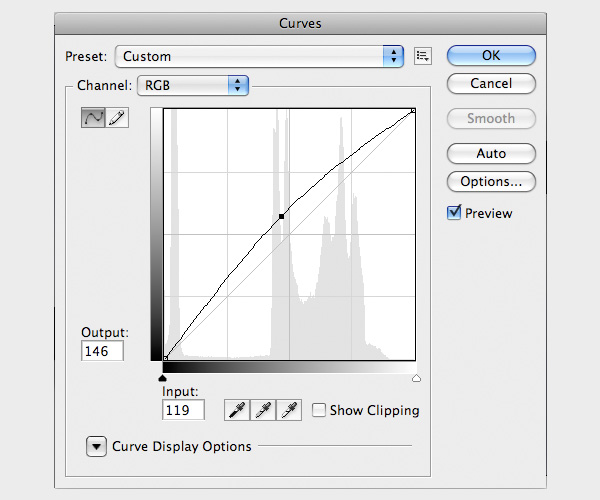The height and width of the screenshot is (500, 600).
Task: Pick the black point eyedropper
Action: (237, 409)
